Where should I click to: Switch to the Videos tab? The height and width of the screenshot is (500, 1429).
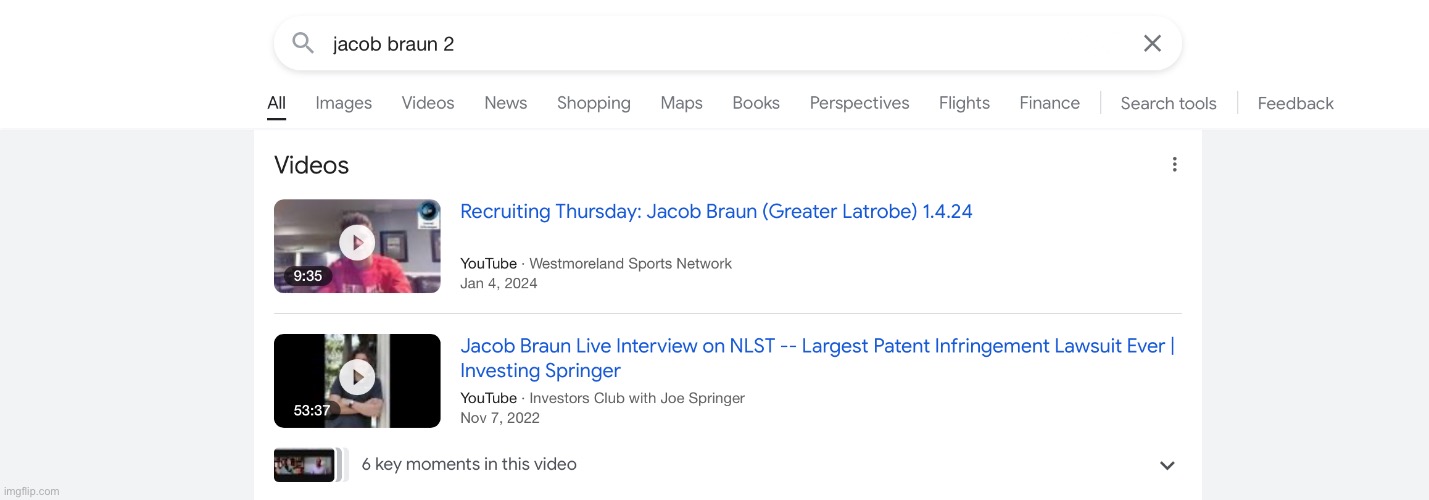click(x=427, y=103)
